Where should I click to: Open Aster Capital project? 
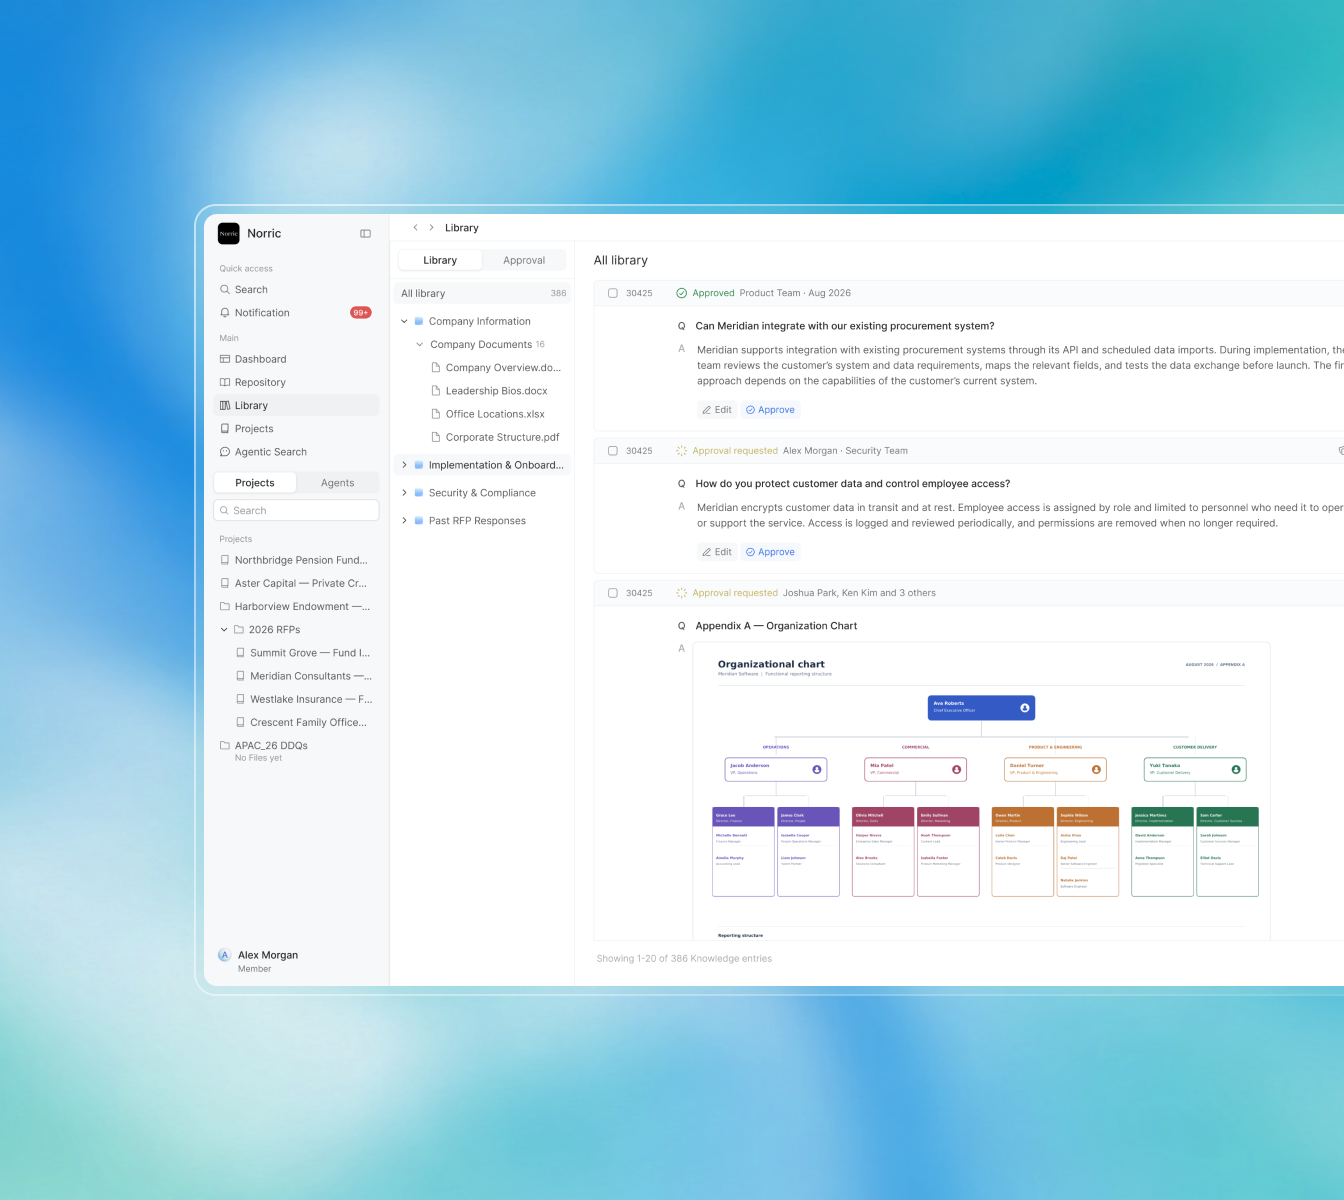tap(296, 583)
